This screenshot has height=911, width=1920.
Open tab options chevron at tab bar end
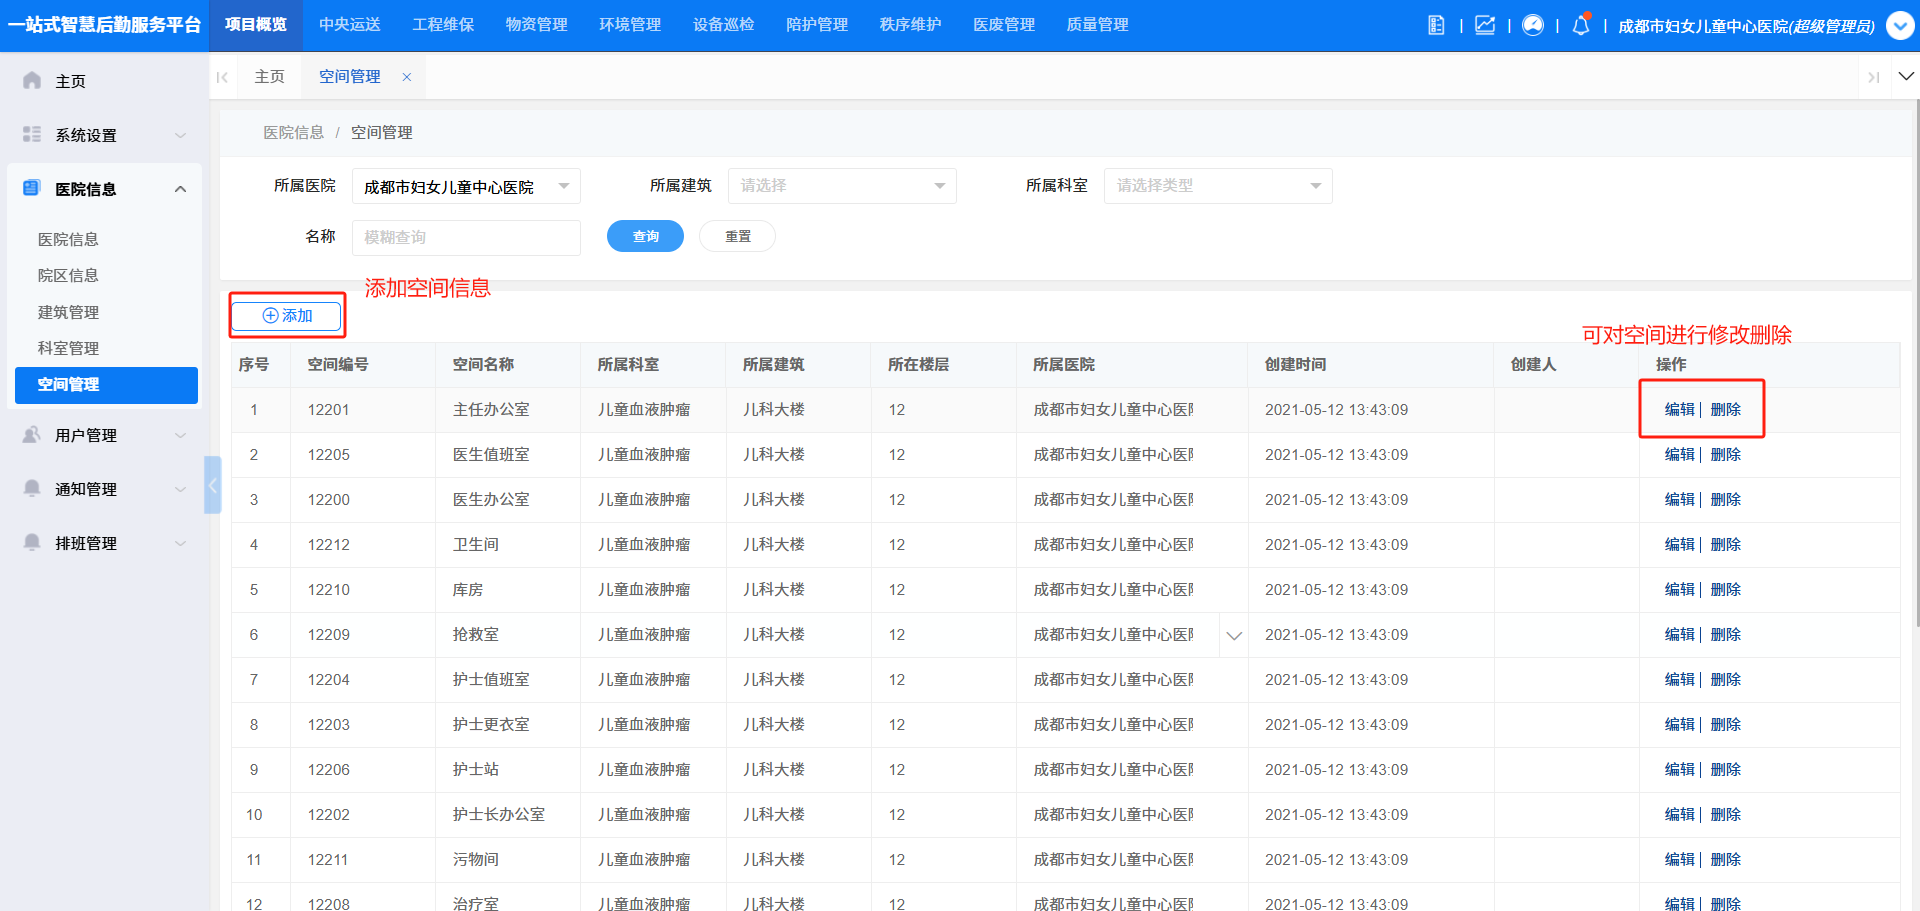tap(1906, 77)
